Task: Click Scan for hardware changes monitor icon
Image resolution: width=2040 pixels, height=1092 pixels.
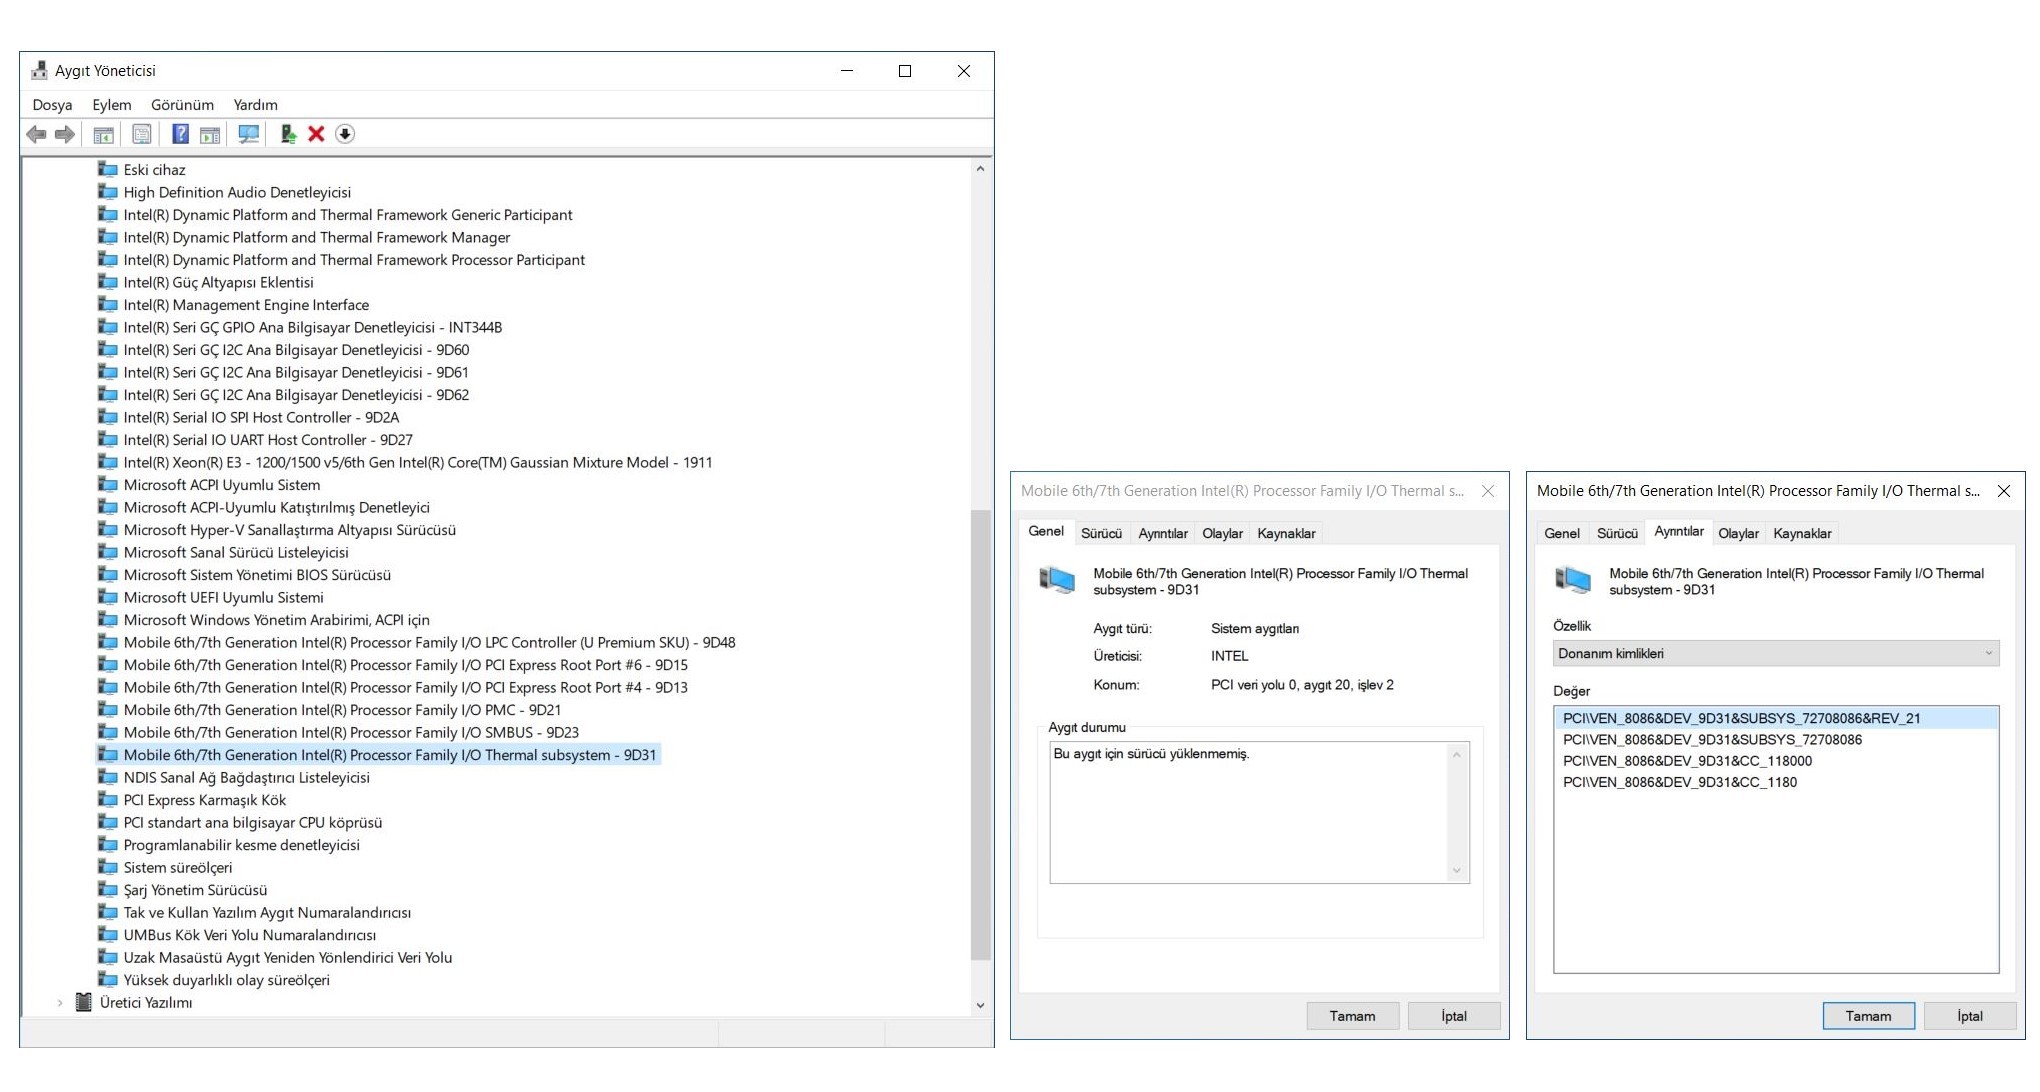Action: (248, 134)
